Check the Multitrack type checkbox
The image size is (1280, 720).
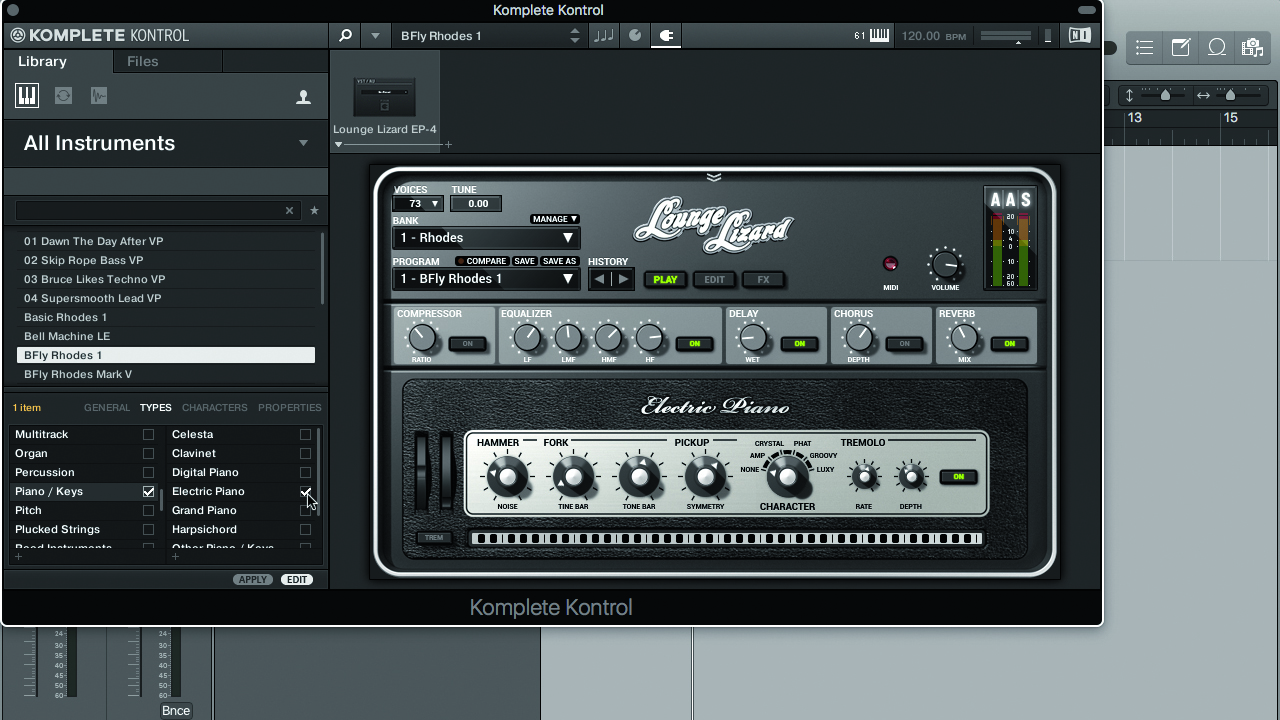click(x=148, y=435)
